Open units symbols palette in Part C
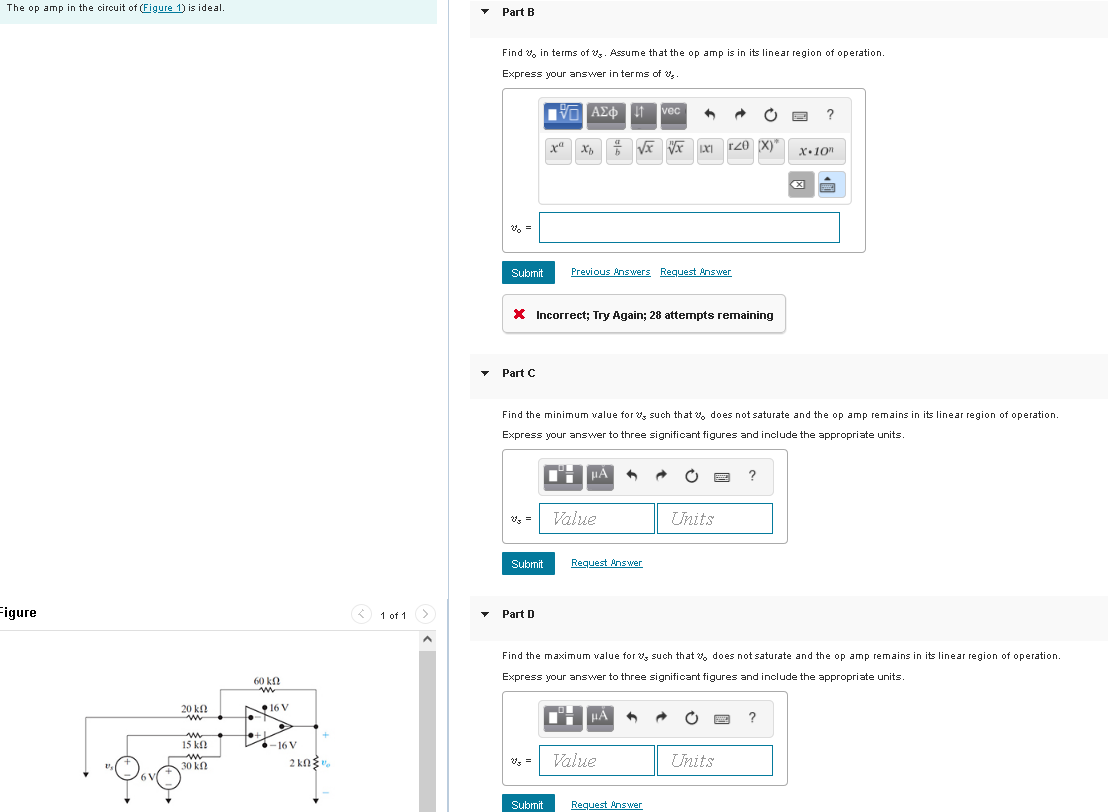The image size is (1108, 812). (x=600, y=476)
